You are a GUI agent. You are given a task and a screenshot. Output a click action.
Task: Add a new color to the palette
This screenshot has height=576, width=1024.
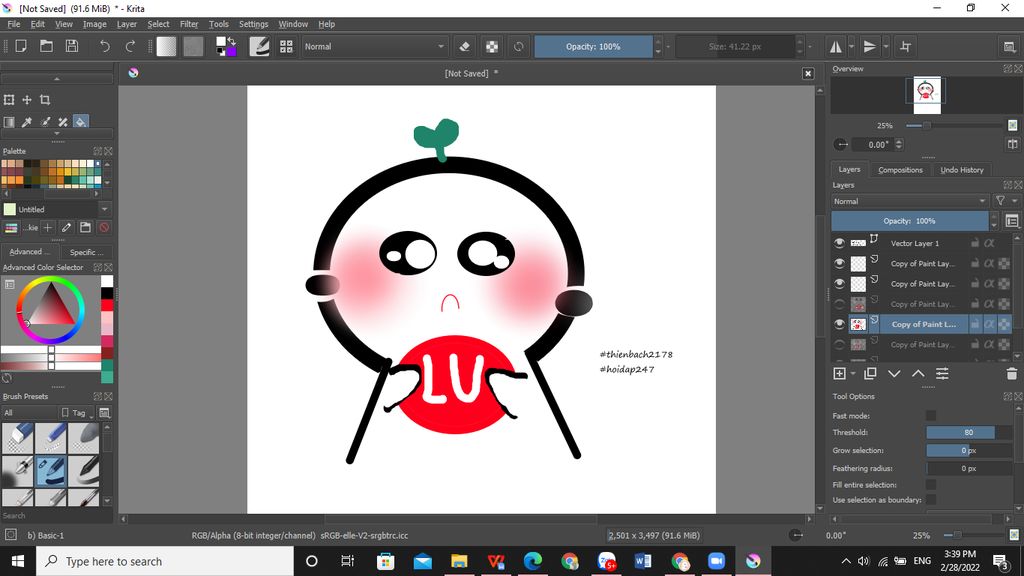48,227
